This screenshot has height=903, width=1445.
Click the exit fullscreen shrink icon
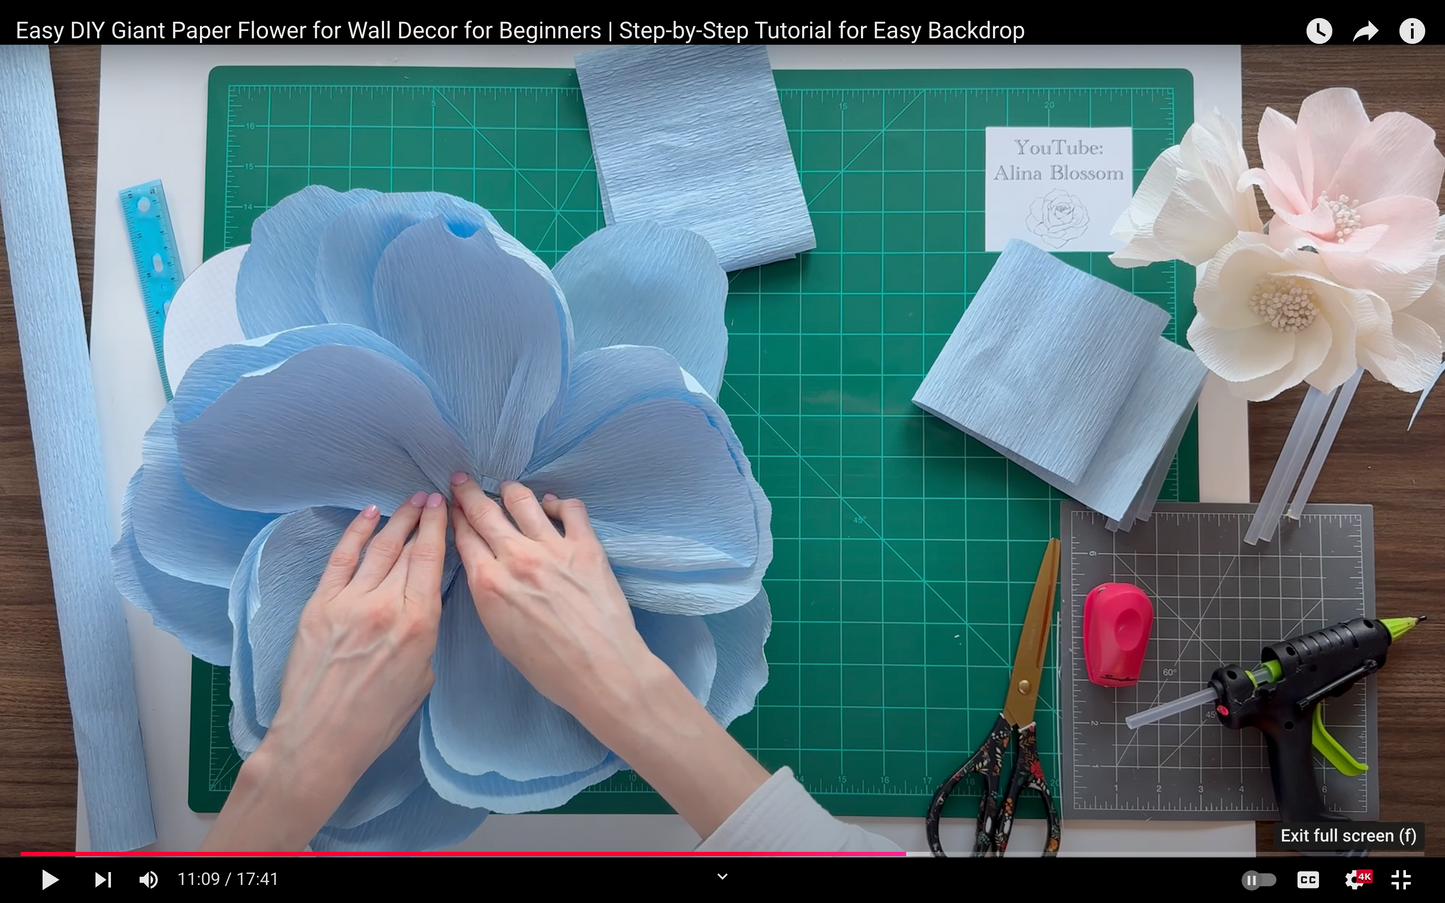(x=1401, y=879)
